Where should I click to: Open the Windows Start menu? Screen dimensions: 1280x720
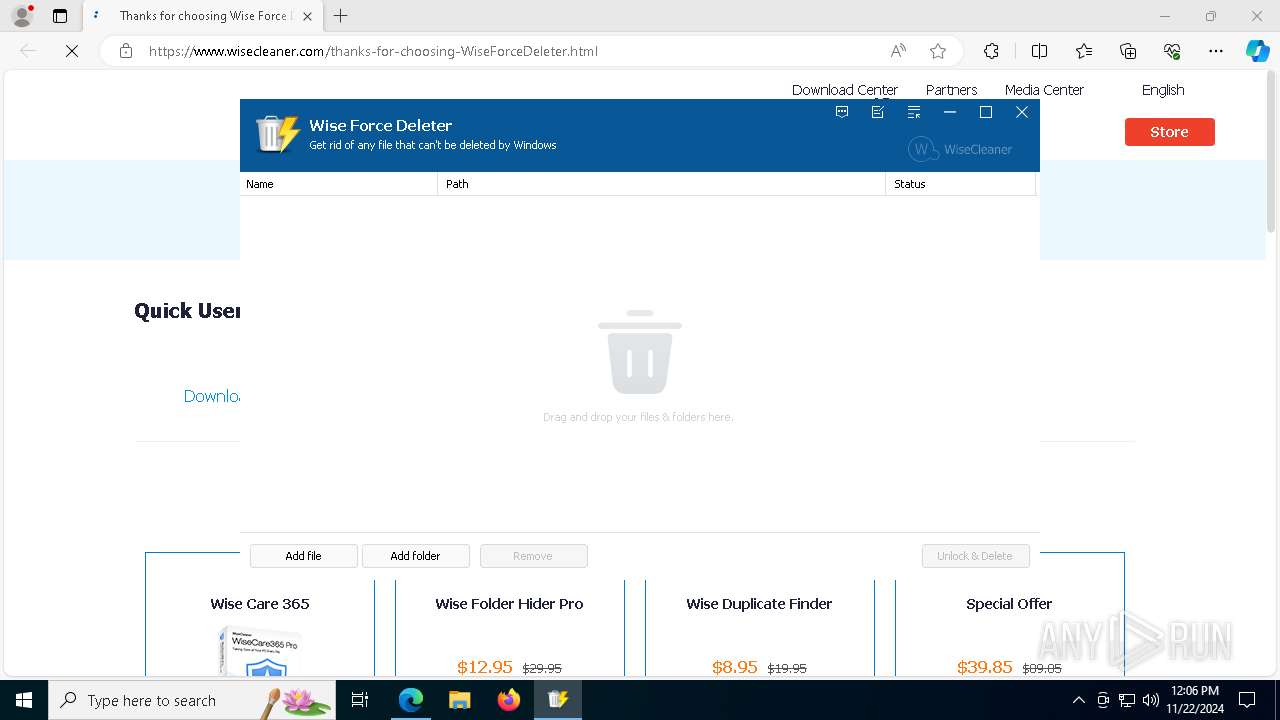[24, 700]
